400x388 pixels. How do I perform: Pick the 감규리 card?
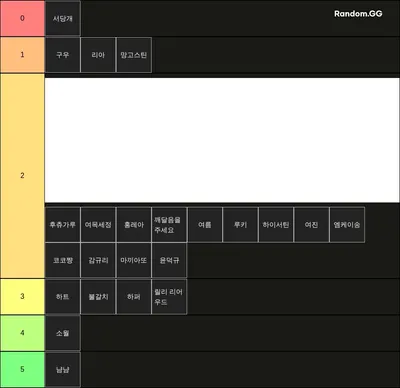tap(98, 260)
